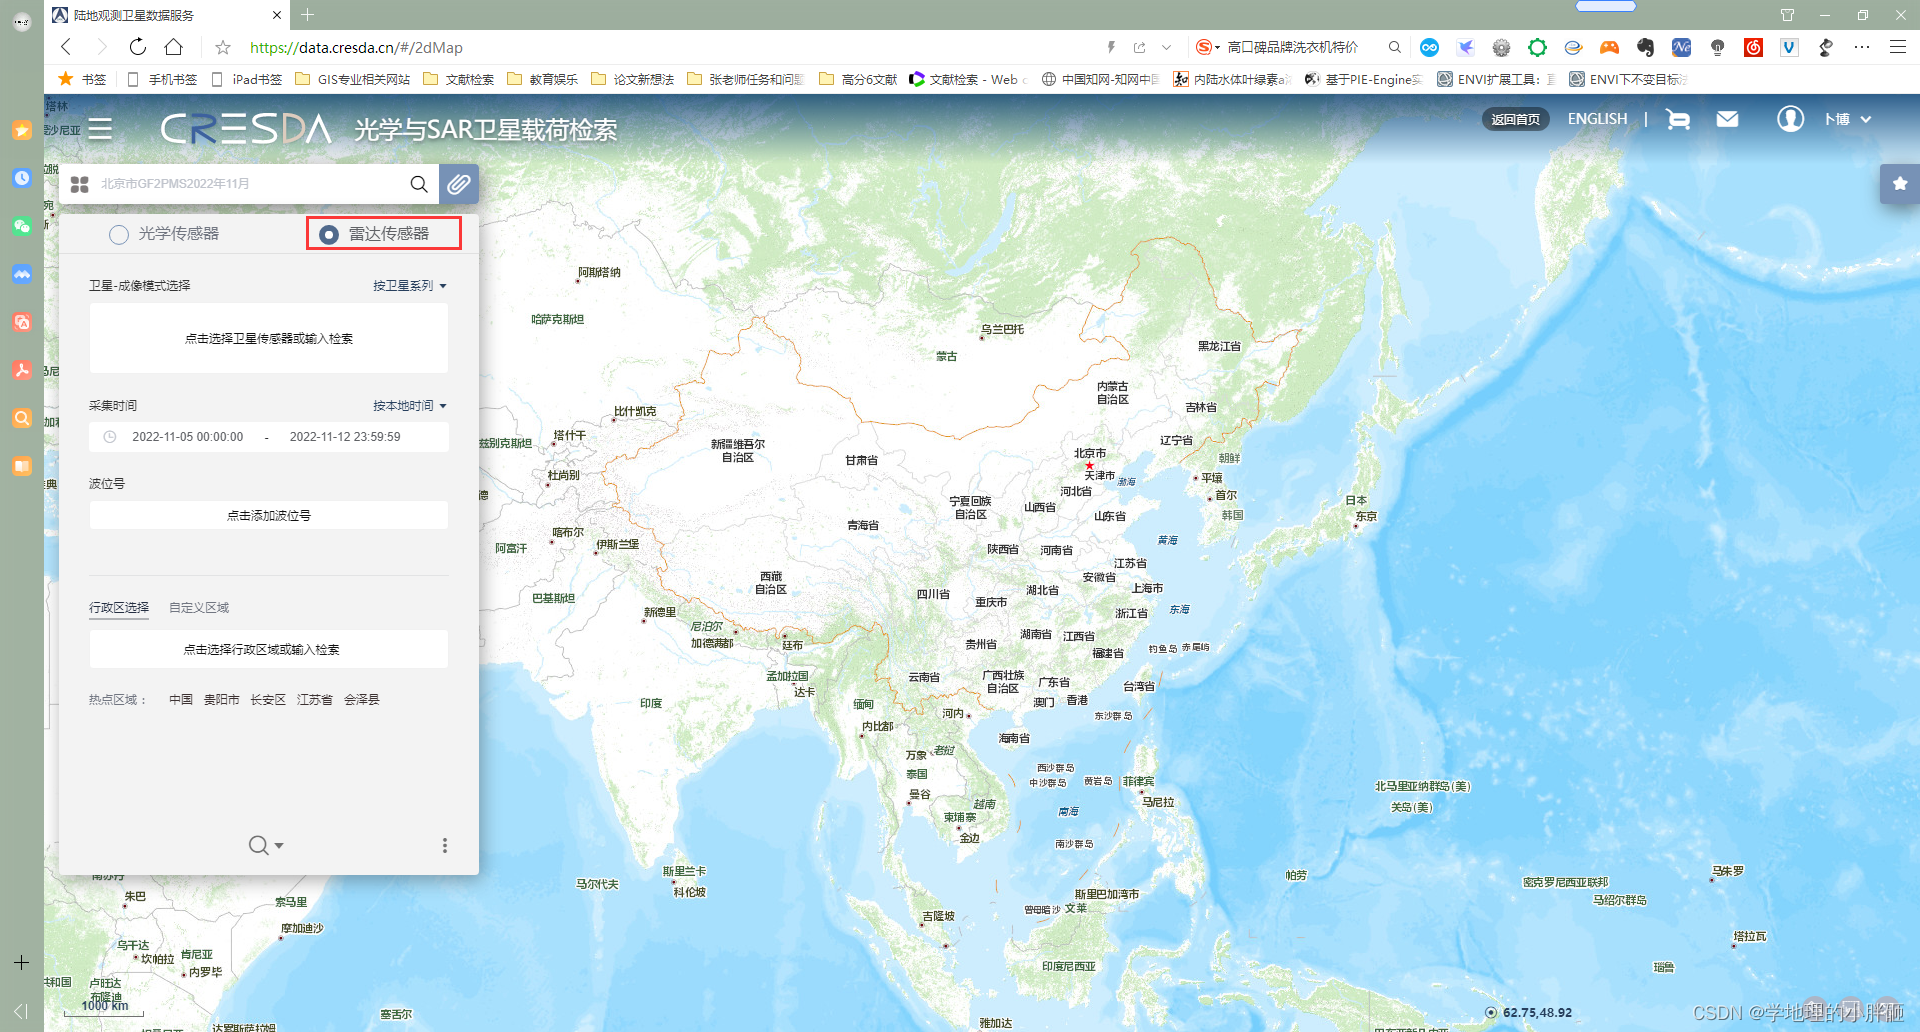Open the grid category icon in search box
This screenshot has width=1920, height=1032.
point(80,184)
